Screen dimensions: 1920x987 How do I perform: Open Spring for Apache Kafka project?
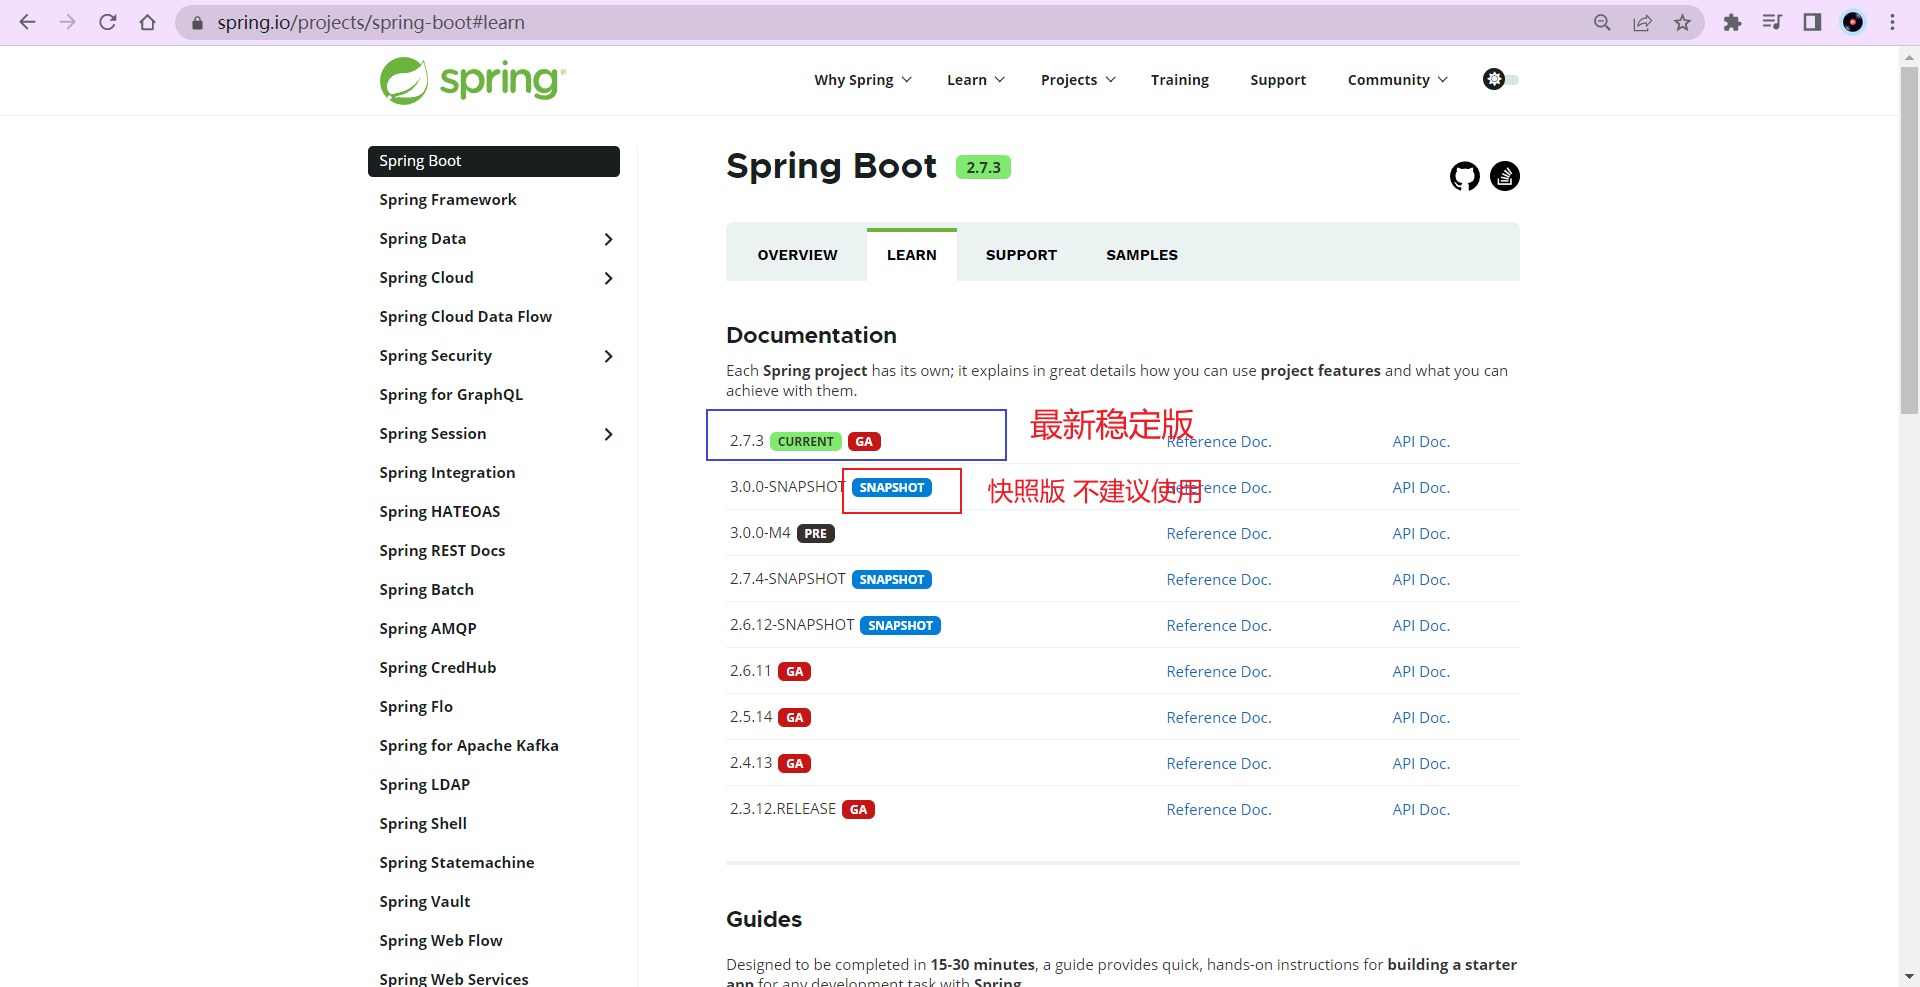click(469, 746)
